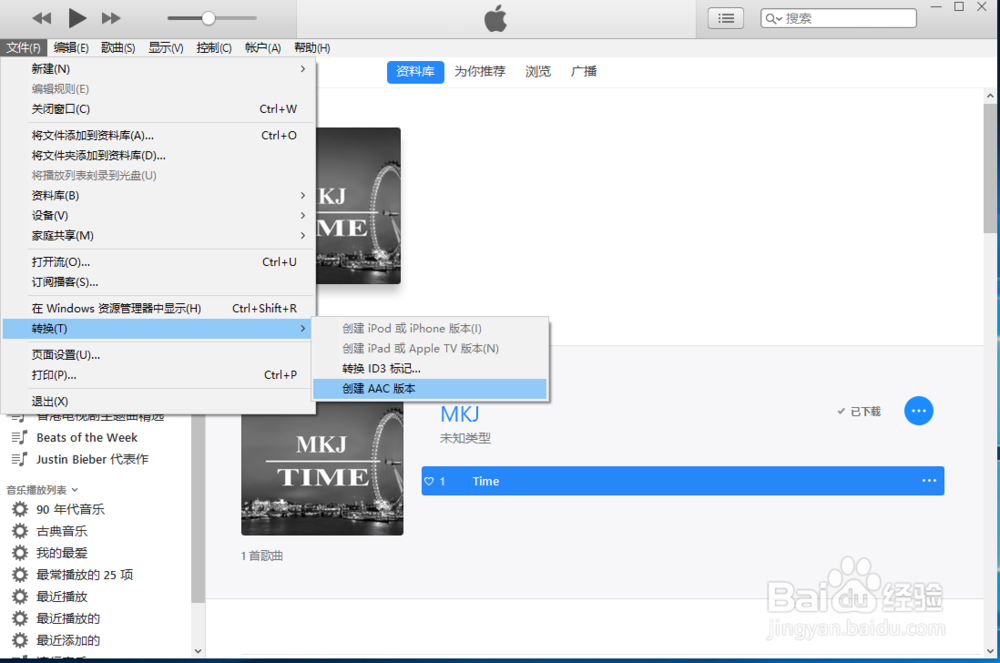
Task: Click the gear icon beside 90 年代音乐
Action: [20, 509]
